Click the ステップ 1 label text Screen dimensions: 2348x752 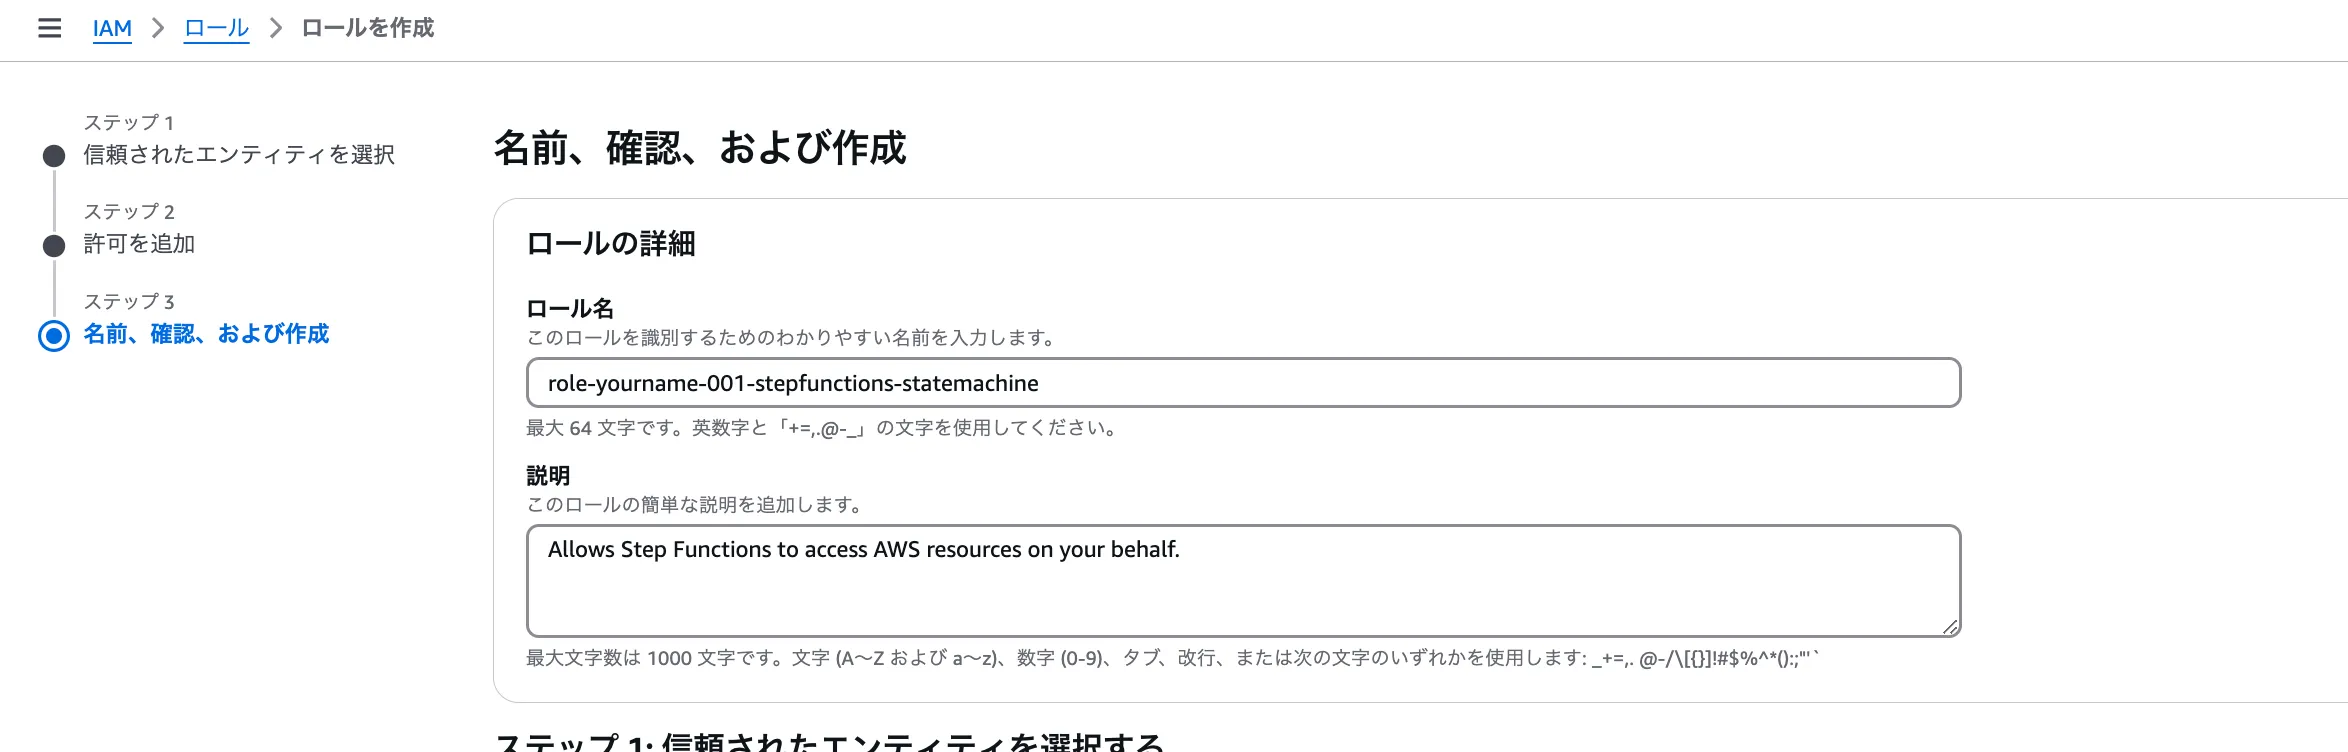click(x=129, y=123)
